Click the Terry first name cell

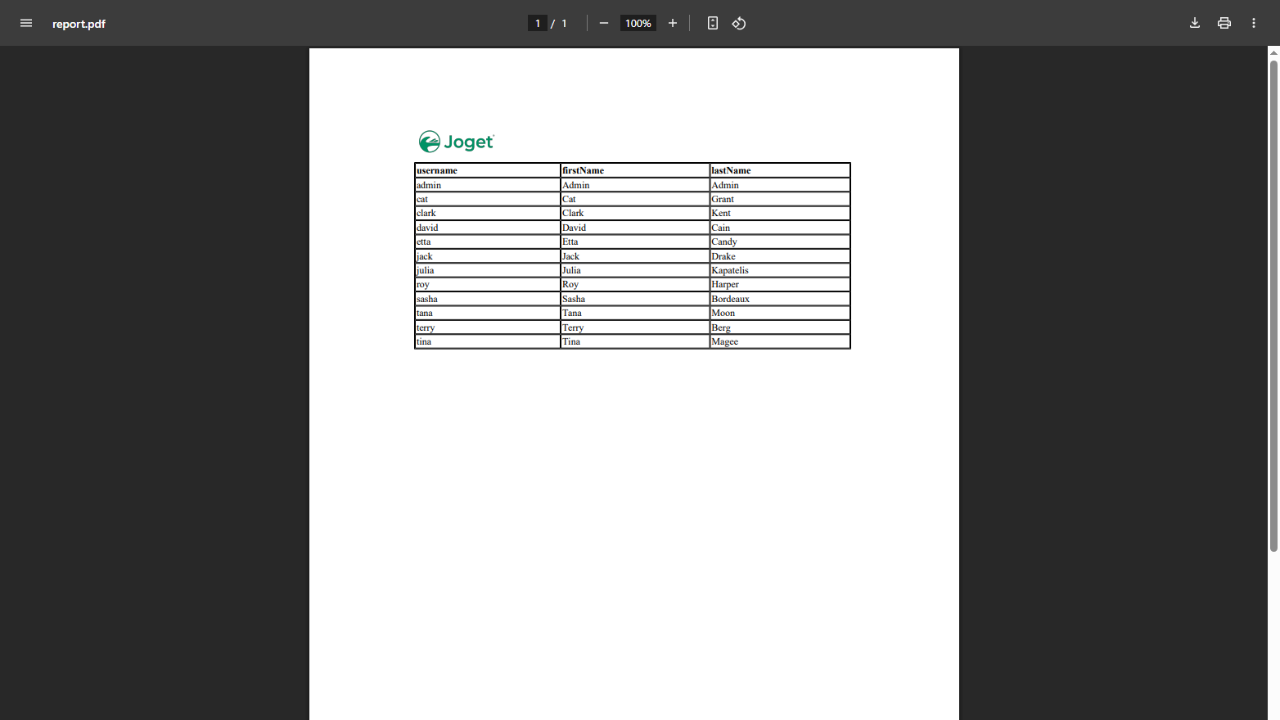click(573, 328)
